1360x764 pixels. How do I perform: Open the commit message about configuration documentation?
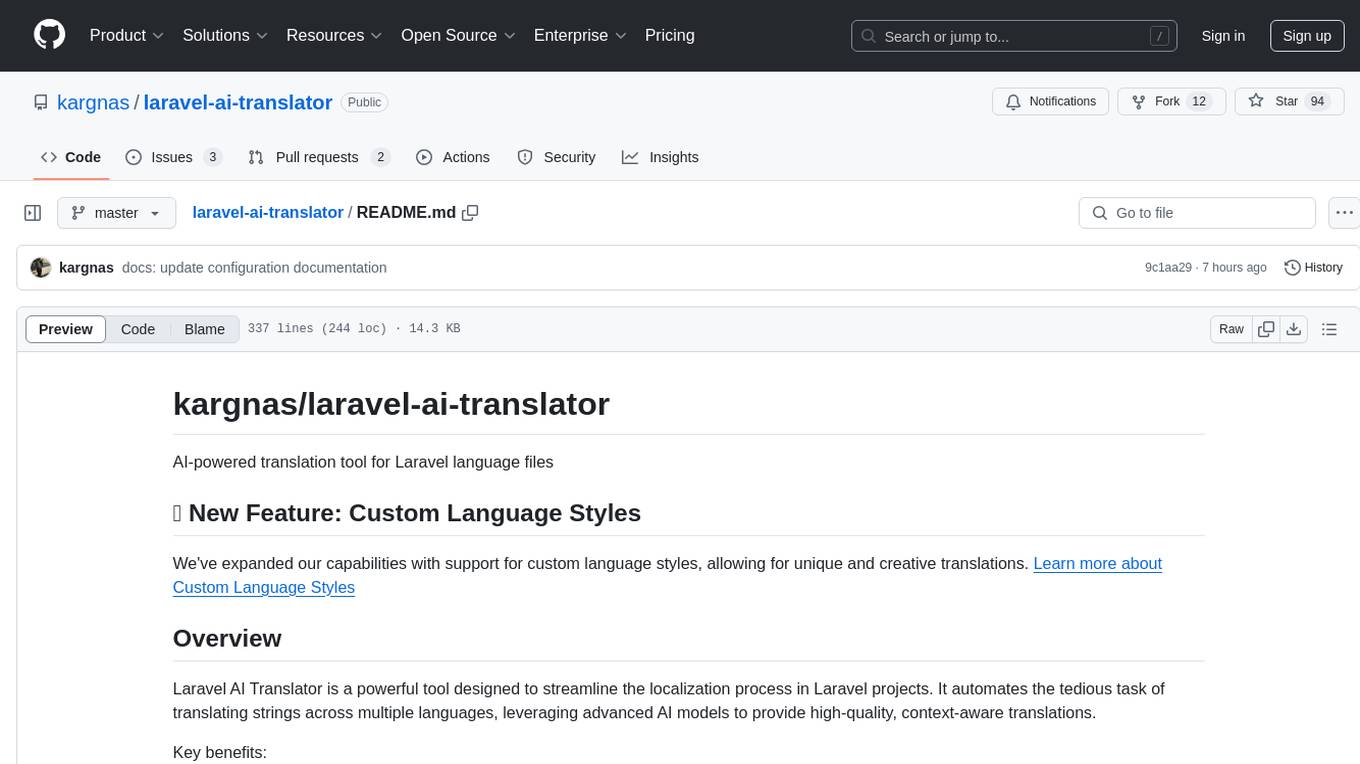254,268
